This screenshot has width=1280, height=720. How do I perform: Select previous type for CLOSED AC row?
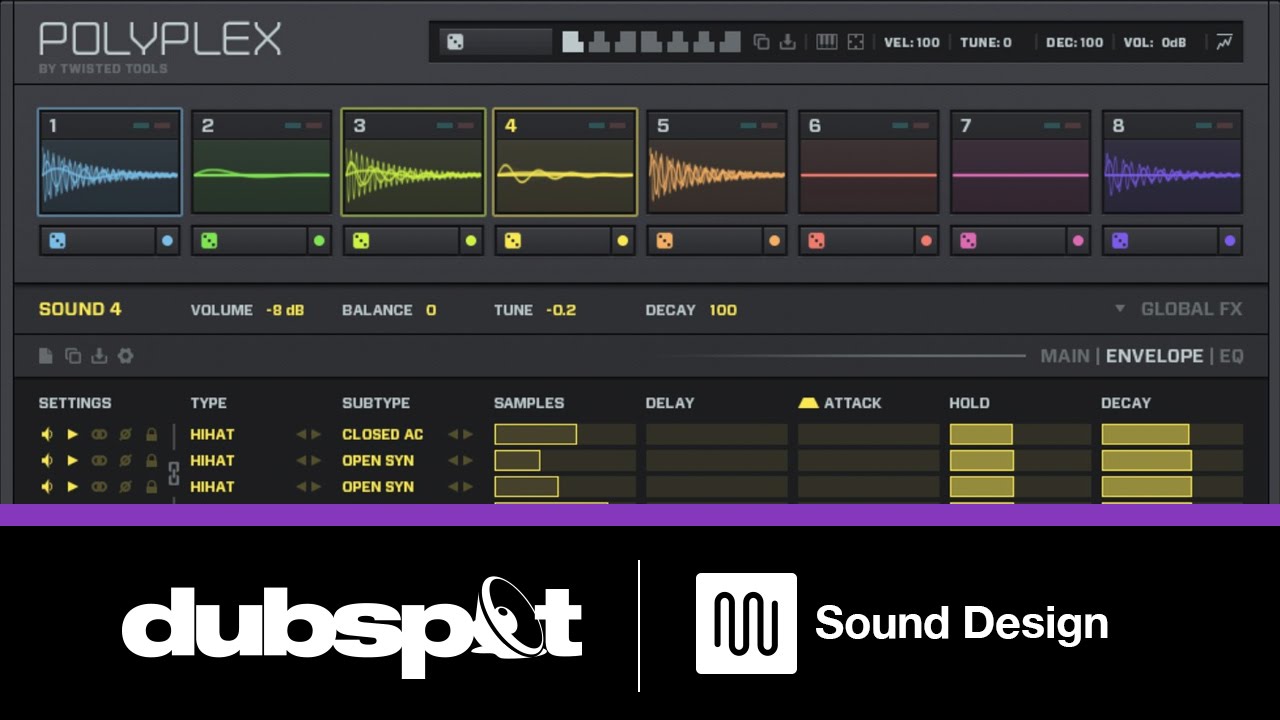coord(301,434)
